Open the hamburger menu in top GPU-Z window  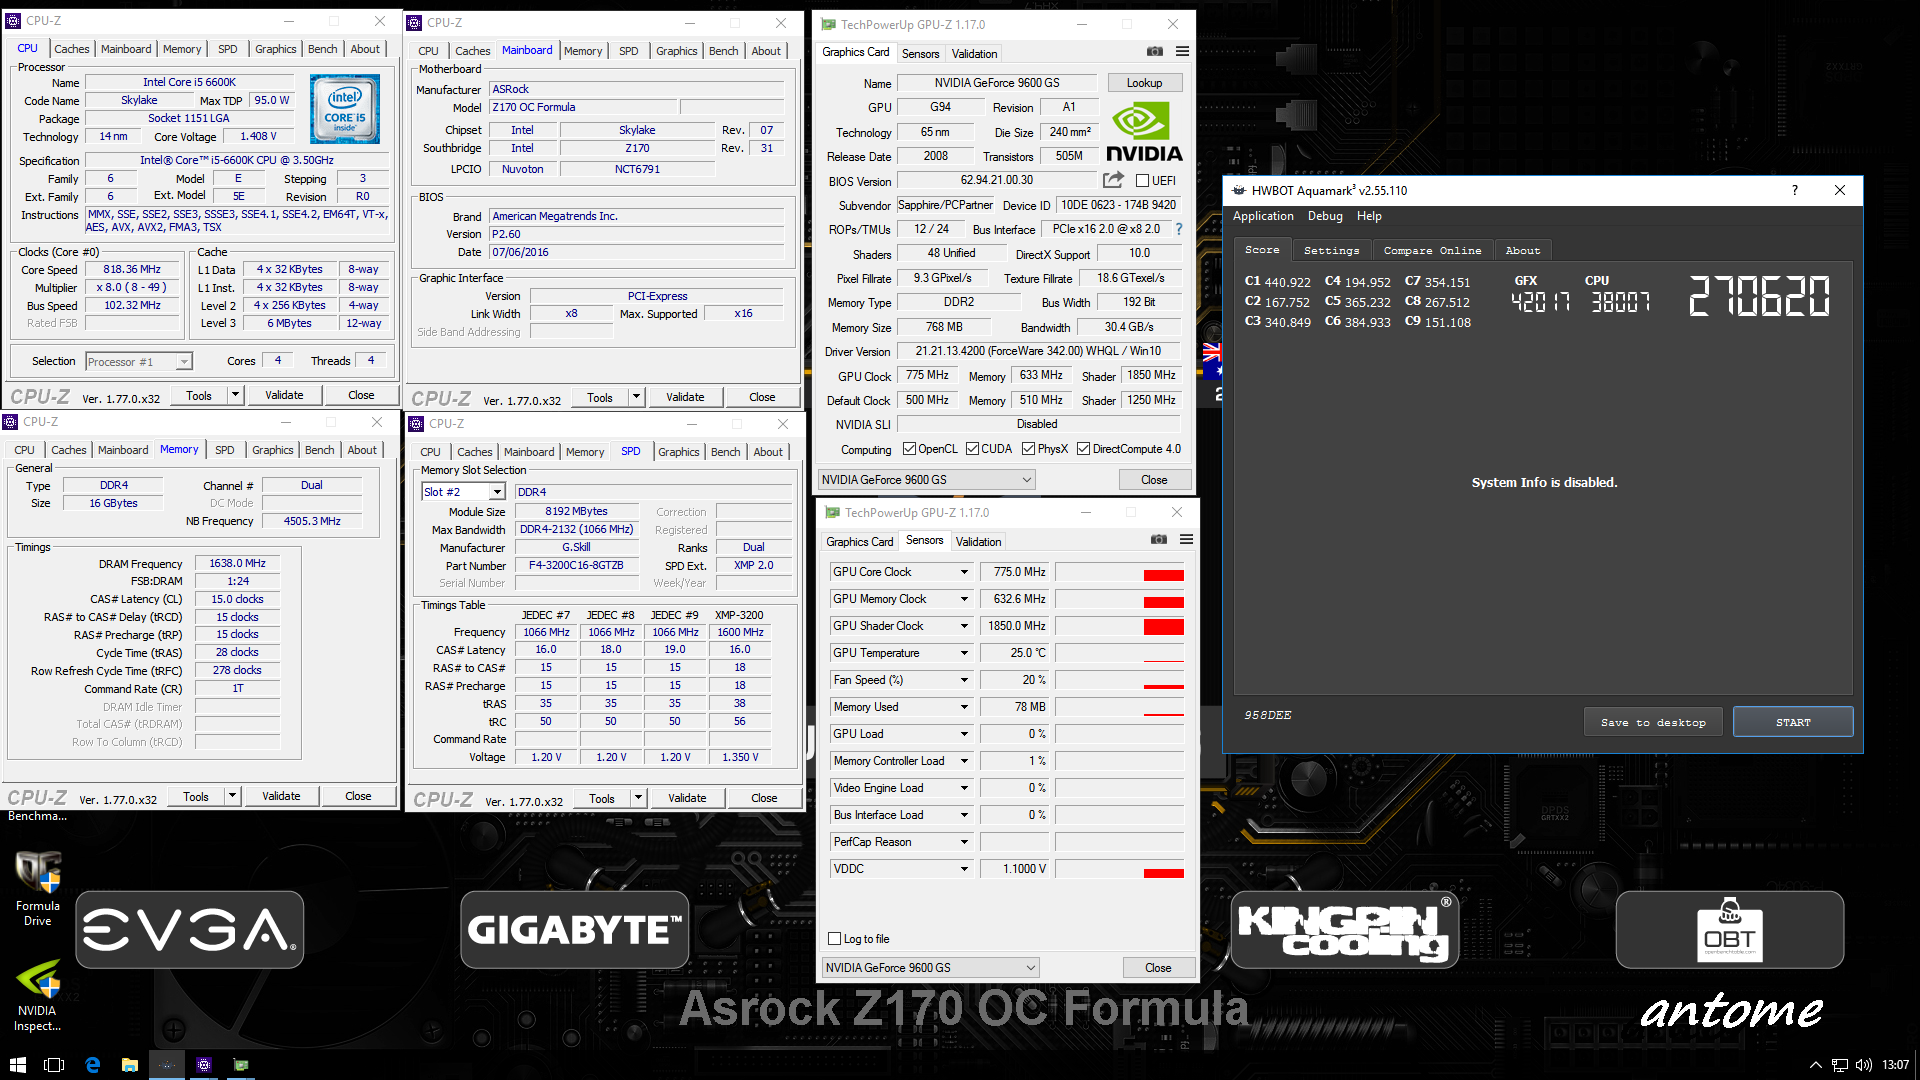pyautogui.click(x=1182, y=51)
